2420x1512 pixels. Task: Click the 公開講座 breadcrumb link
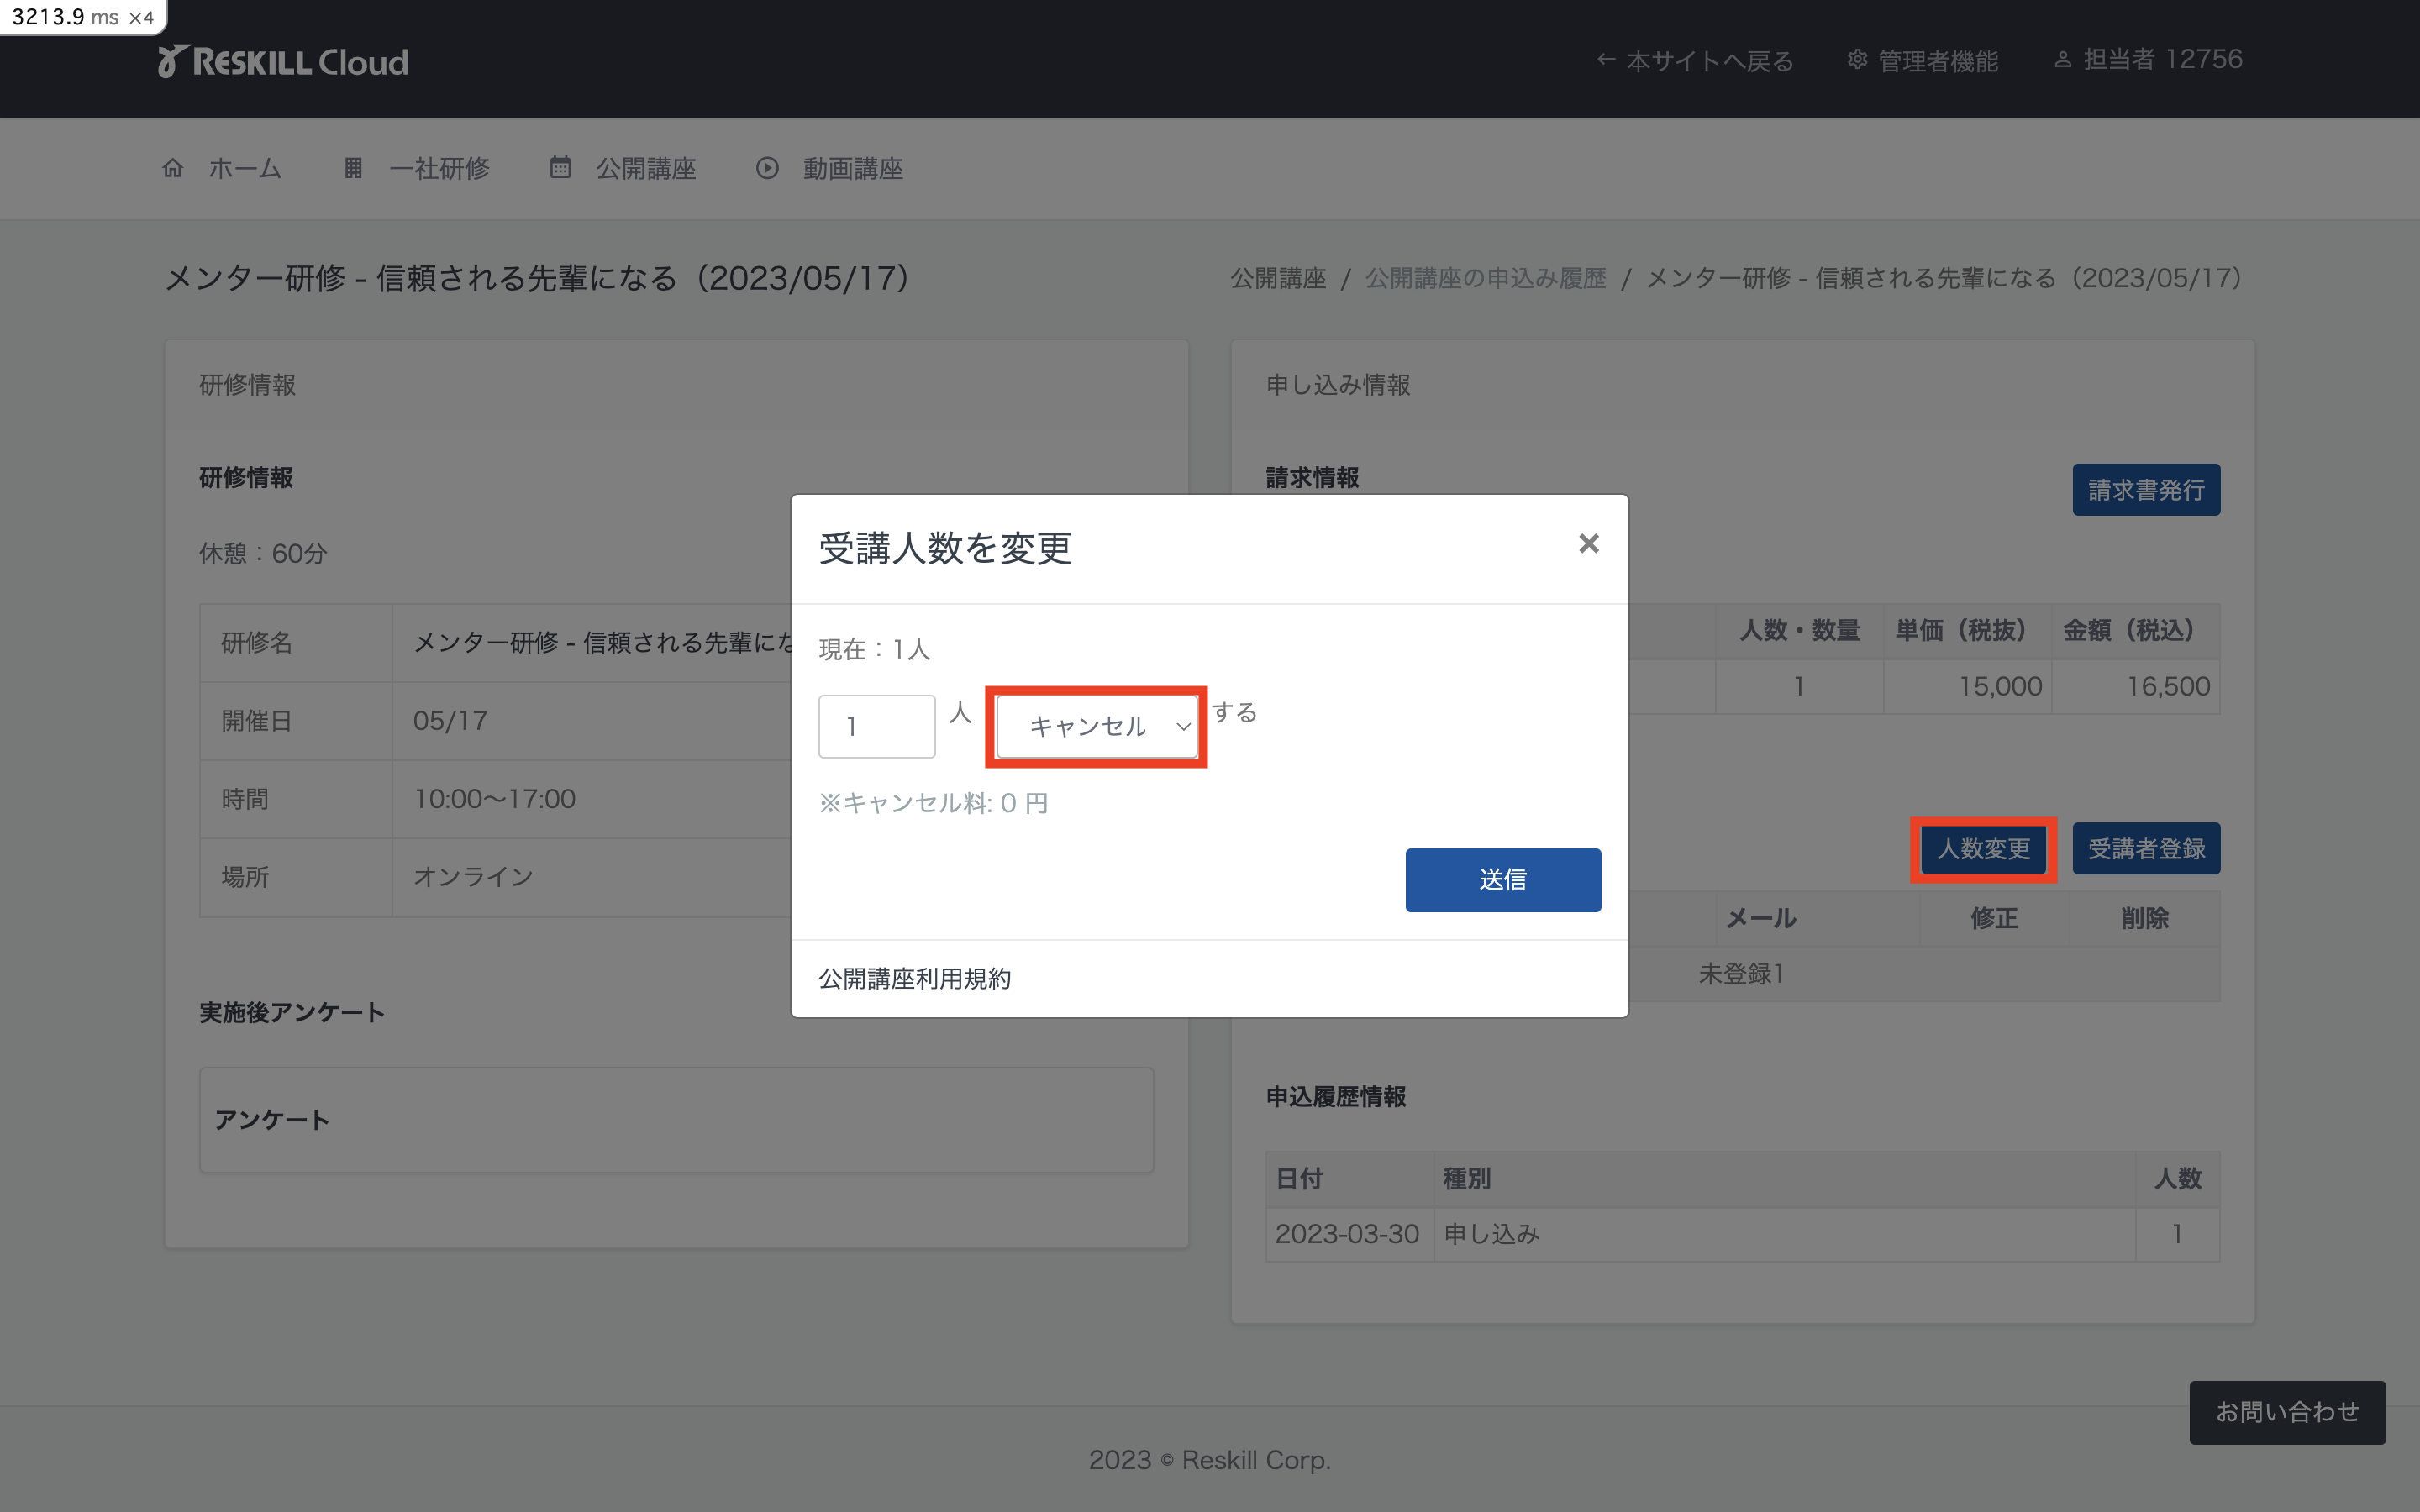[x=1278, y=278]
